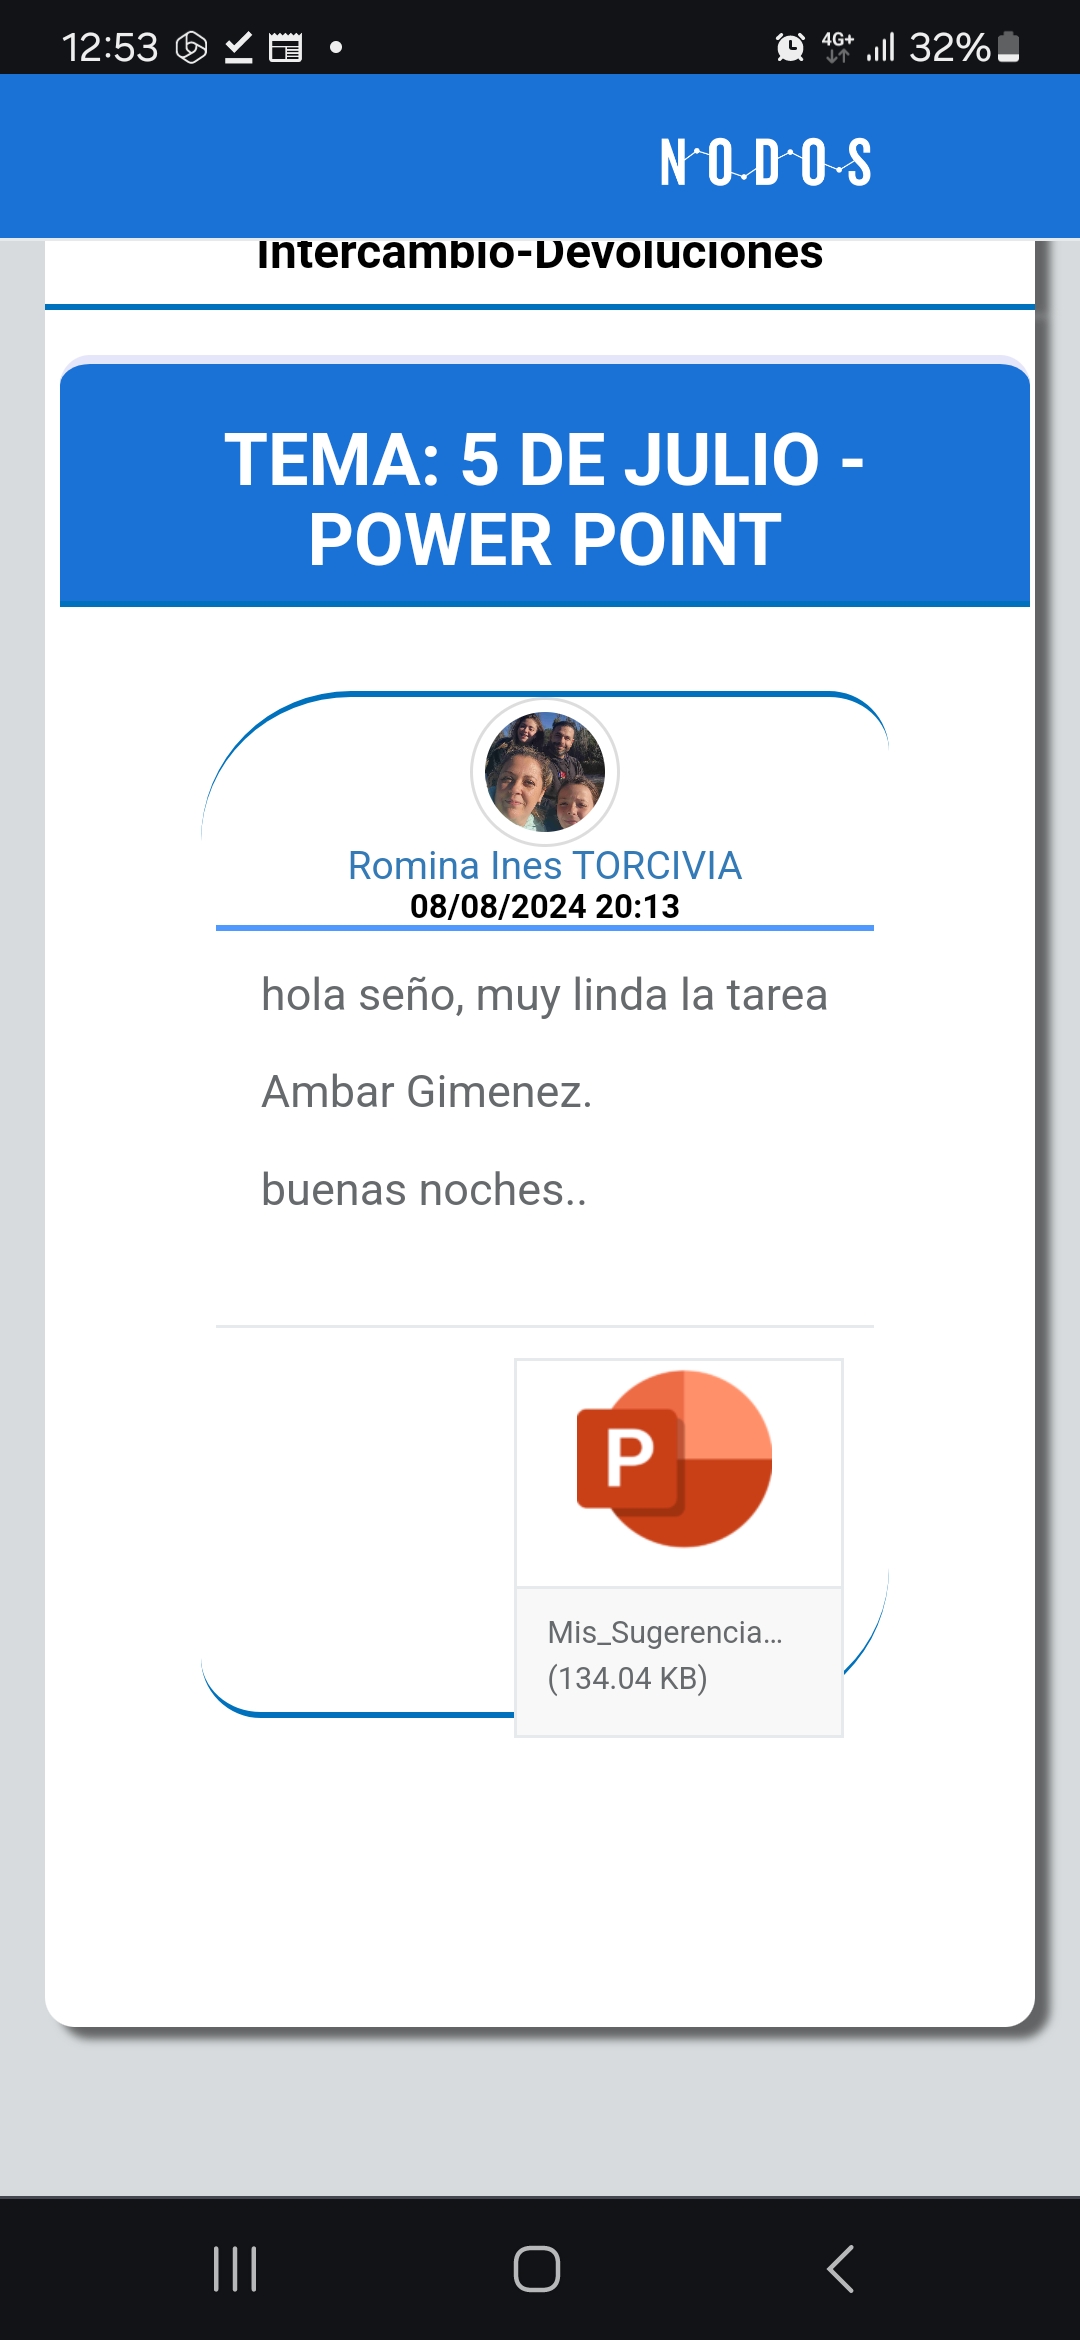
Task: Tap the TEMA: 5 DE JULIO banner
Action: [x=545, y=500]
